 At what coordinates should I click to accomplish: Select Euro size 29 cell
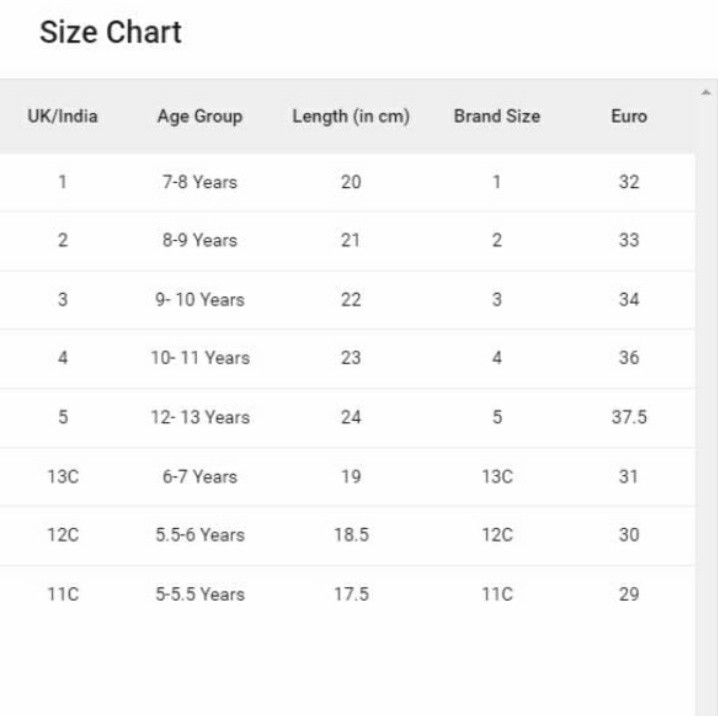629,594
